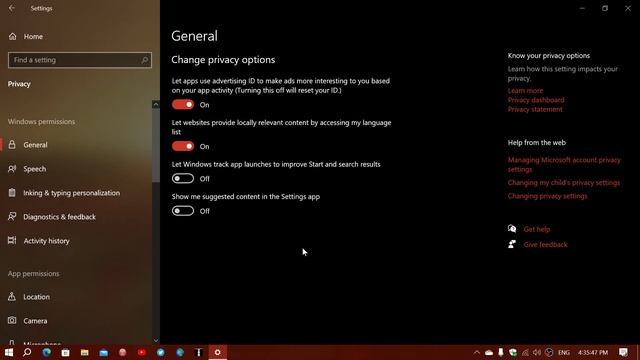Show hidden icons in the system tray

477,352
